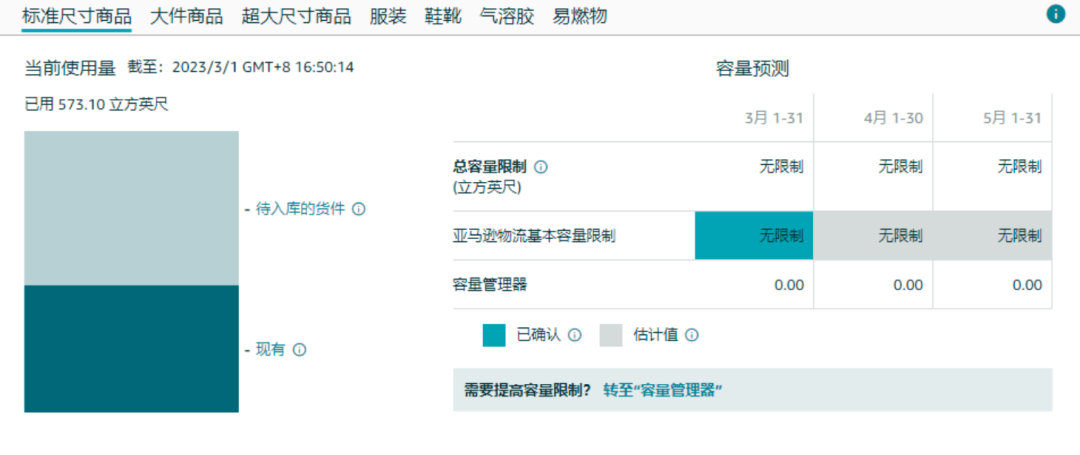Switch to the 服装 tab
Screen dimensions: 1080x455
tap(386, 16)
